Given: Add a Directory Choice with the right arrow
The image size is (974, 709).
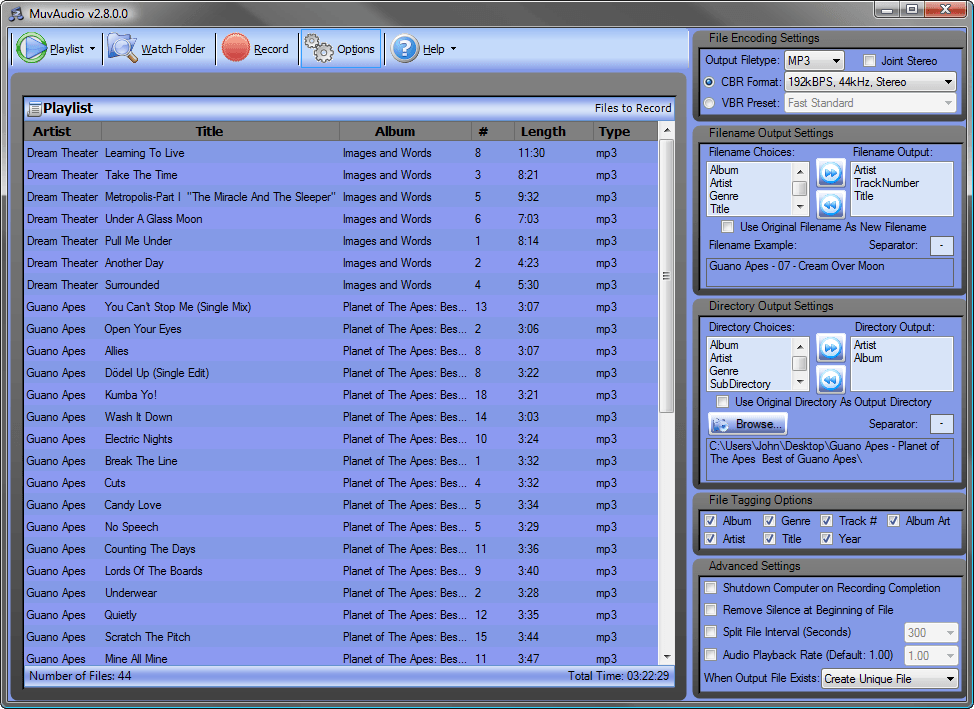Looking at the screenshot, I should 830,347.
